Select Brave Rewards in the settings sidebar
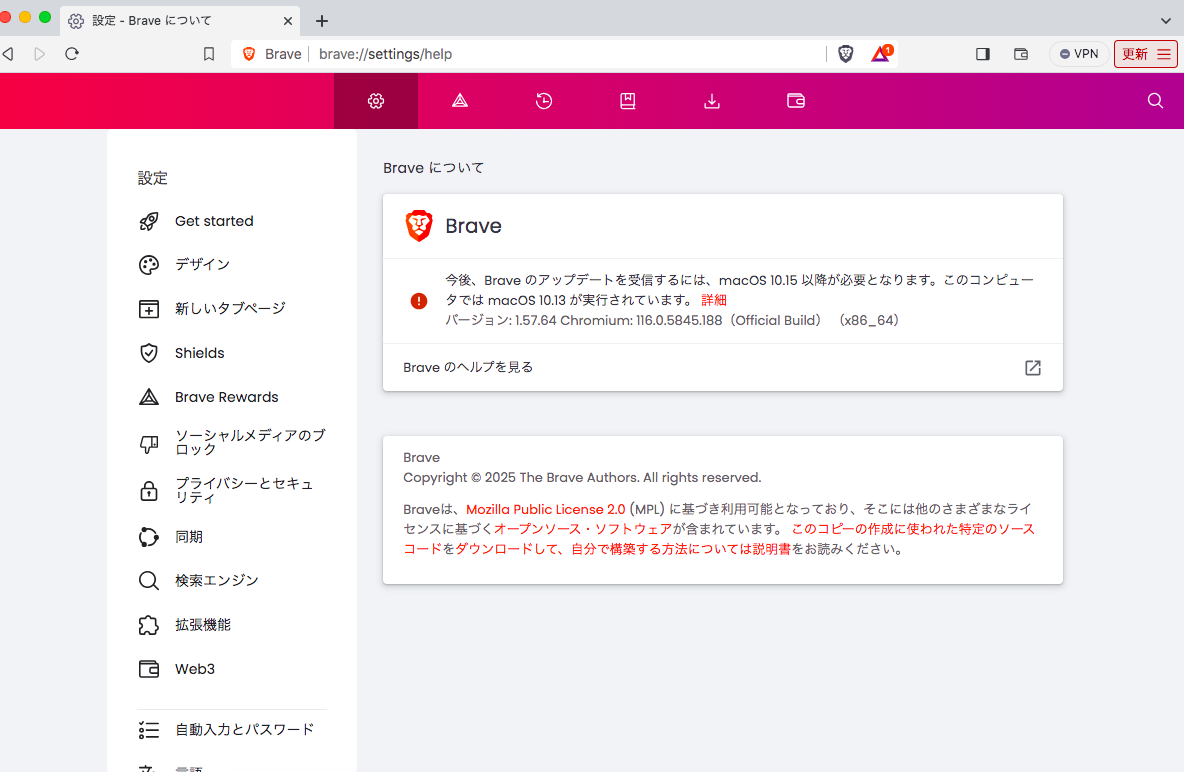 coord(227,397)
